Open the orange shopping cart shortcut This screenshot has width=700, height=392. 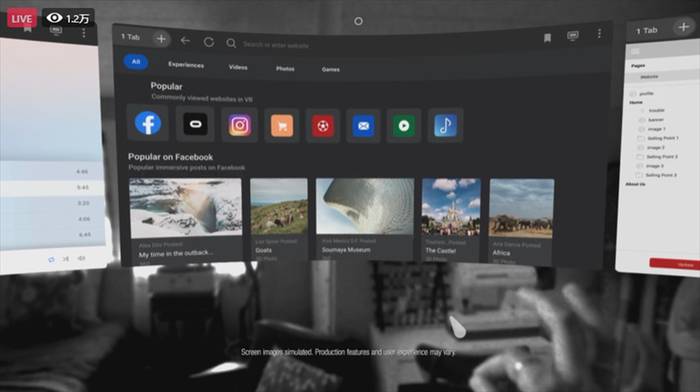coord(282,126)
